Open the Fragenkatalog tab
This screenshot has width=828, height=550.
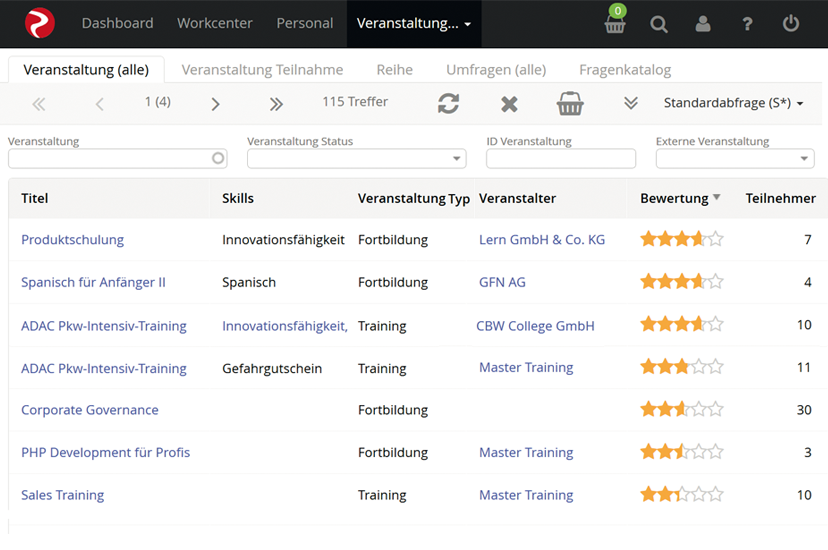click(625, 70)
